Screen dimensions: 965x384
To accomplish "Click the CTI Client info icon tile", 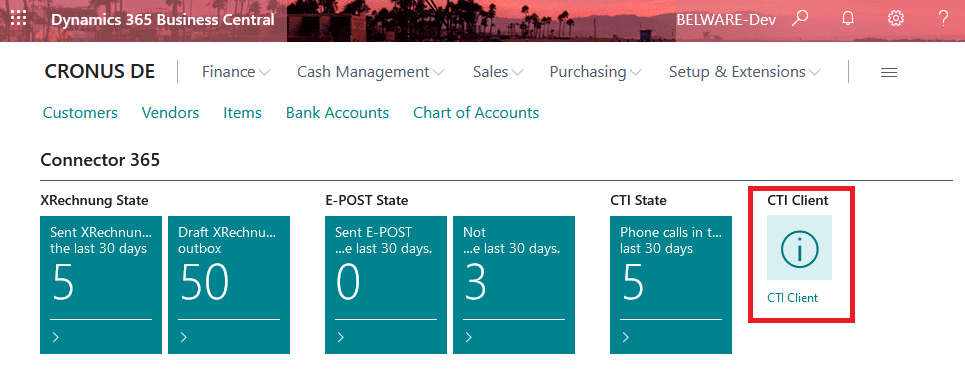I will pyautogui.click(x=799, y=247).
